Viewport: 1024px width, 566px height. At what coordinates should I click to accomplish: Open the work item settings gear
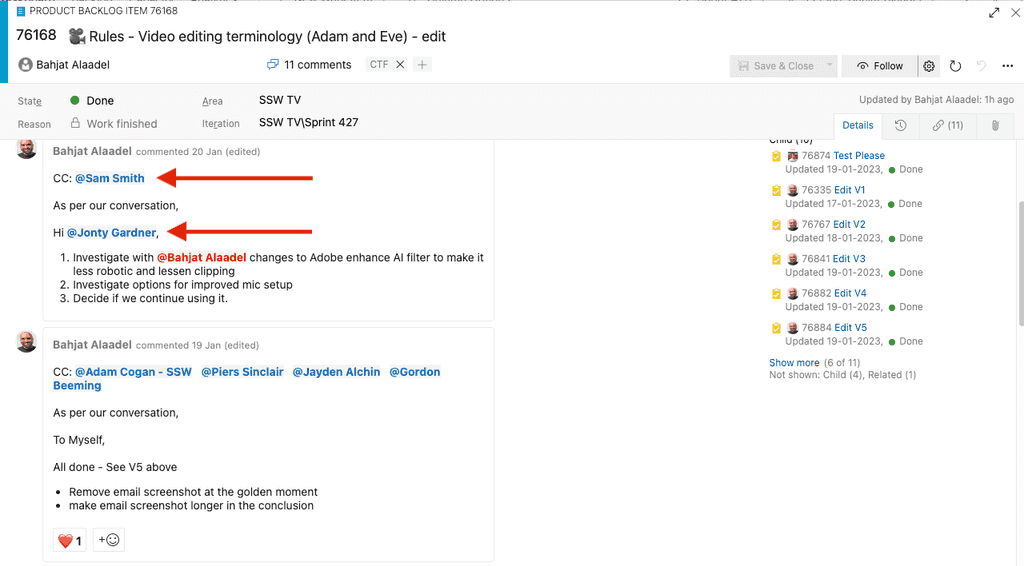point(929,66)
